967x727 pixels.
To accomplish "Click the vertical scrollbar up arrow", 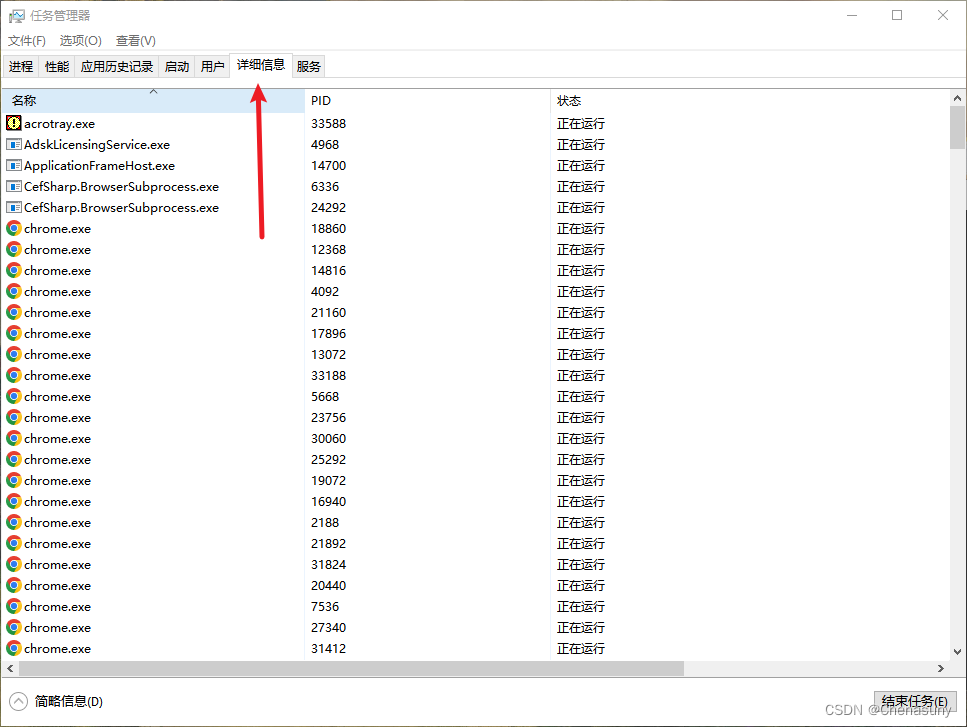I will (x=957, y=97).
